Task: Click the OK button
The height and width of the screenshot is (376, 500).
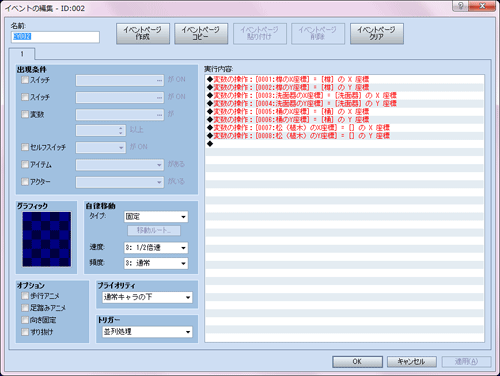Action: [357, 362]
